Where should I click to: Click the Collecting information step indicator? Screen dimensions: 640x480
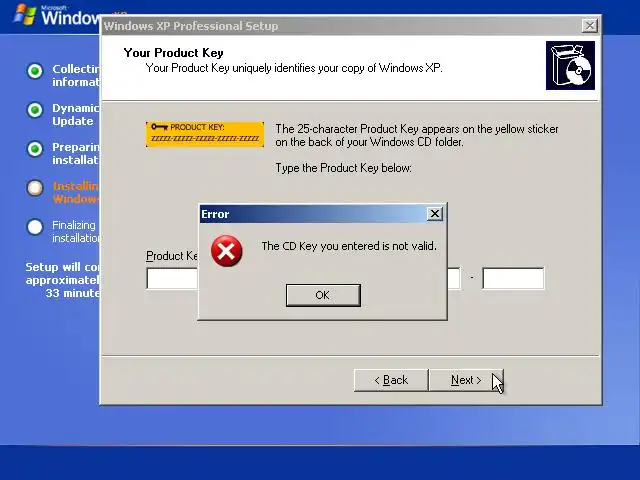[35, 71]
